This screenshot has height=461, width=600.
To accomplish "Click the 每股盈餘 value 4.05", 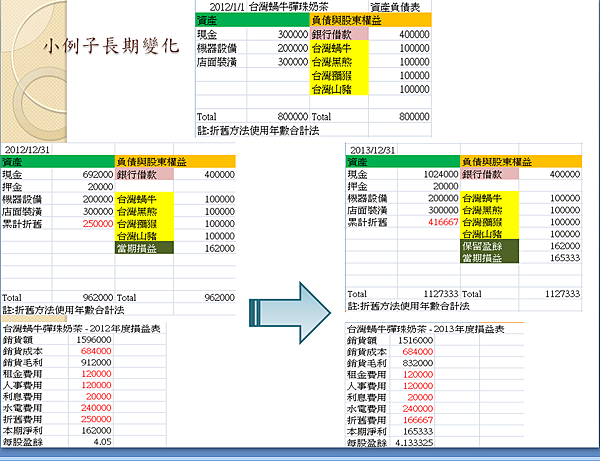I will pyautogui.click(x=103, y=442).
